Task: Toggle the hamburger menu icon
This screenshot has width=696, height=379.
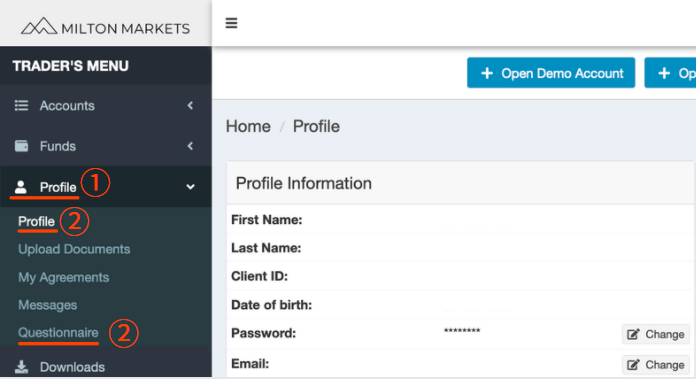Action: (231, 23)
